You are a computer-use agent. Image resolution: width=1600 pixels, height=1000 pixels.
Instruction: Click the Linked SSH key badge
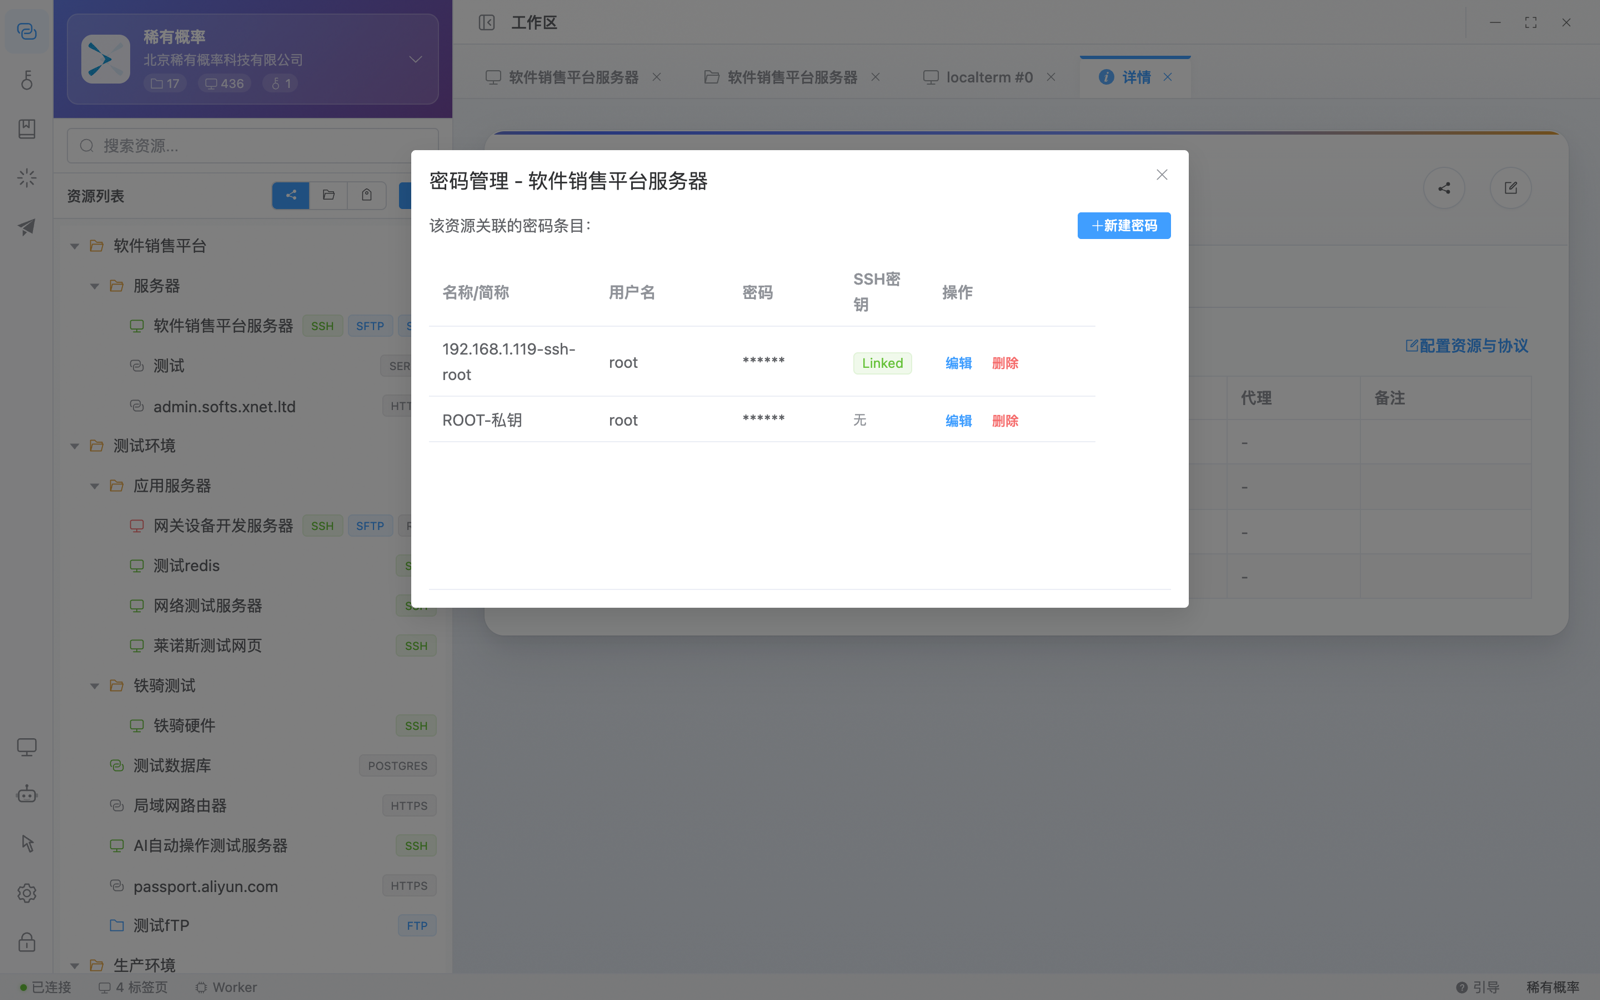882,363
